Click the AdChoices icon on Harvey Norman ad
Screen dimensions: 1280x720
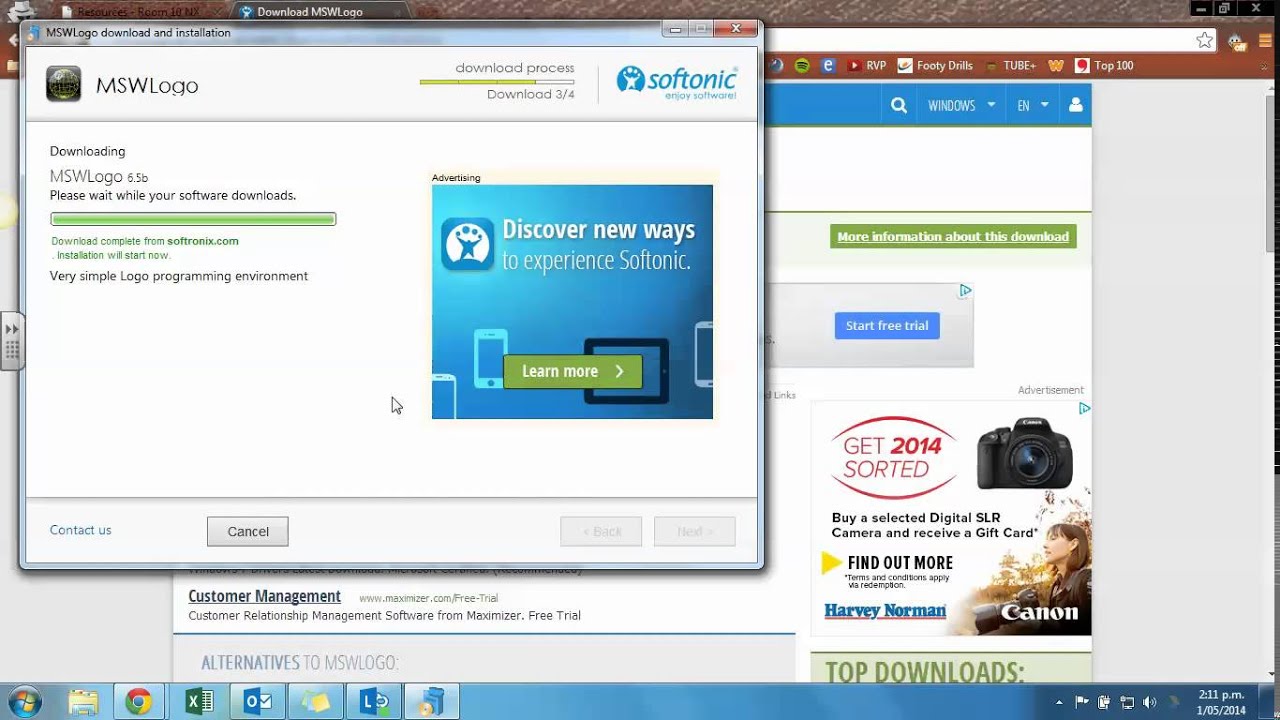click(1084, 408)
